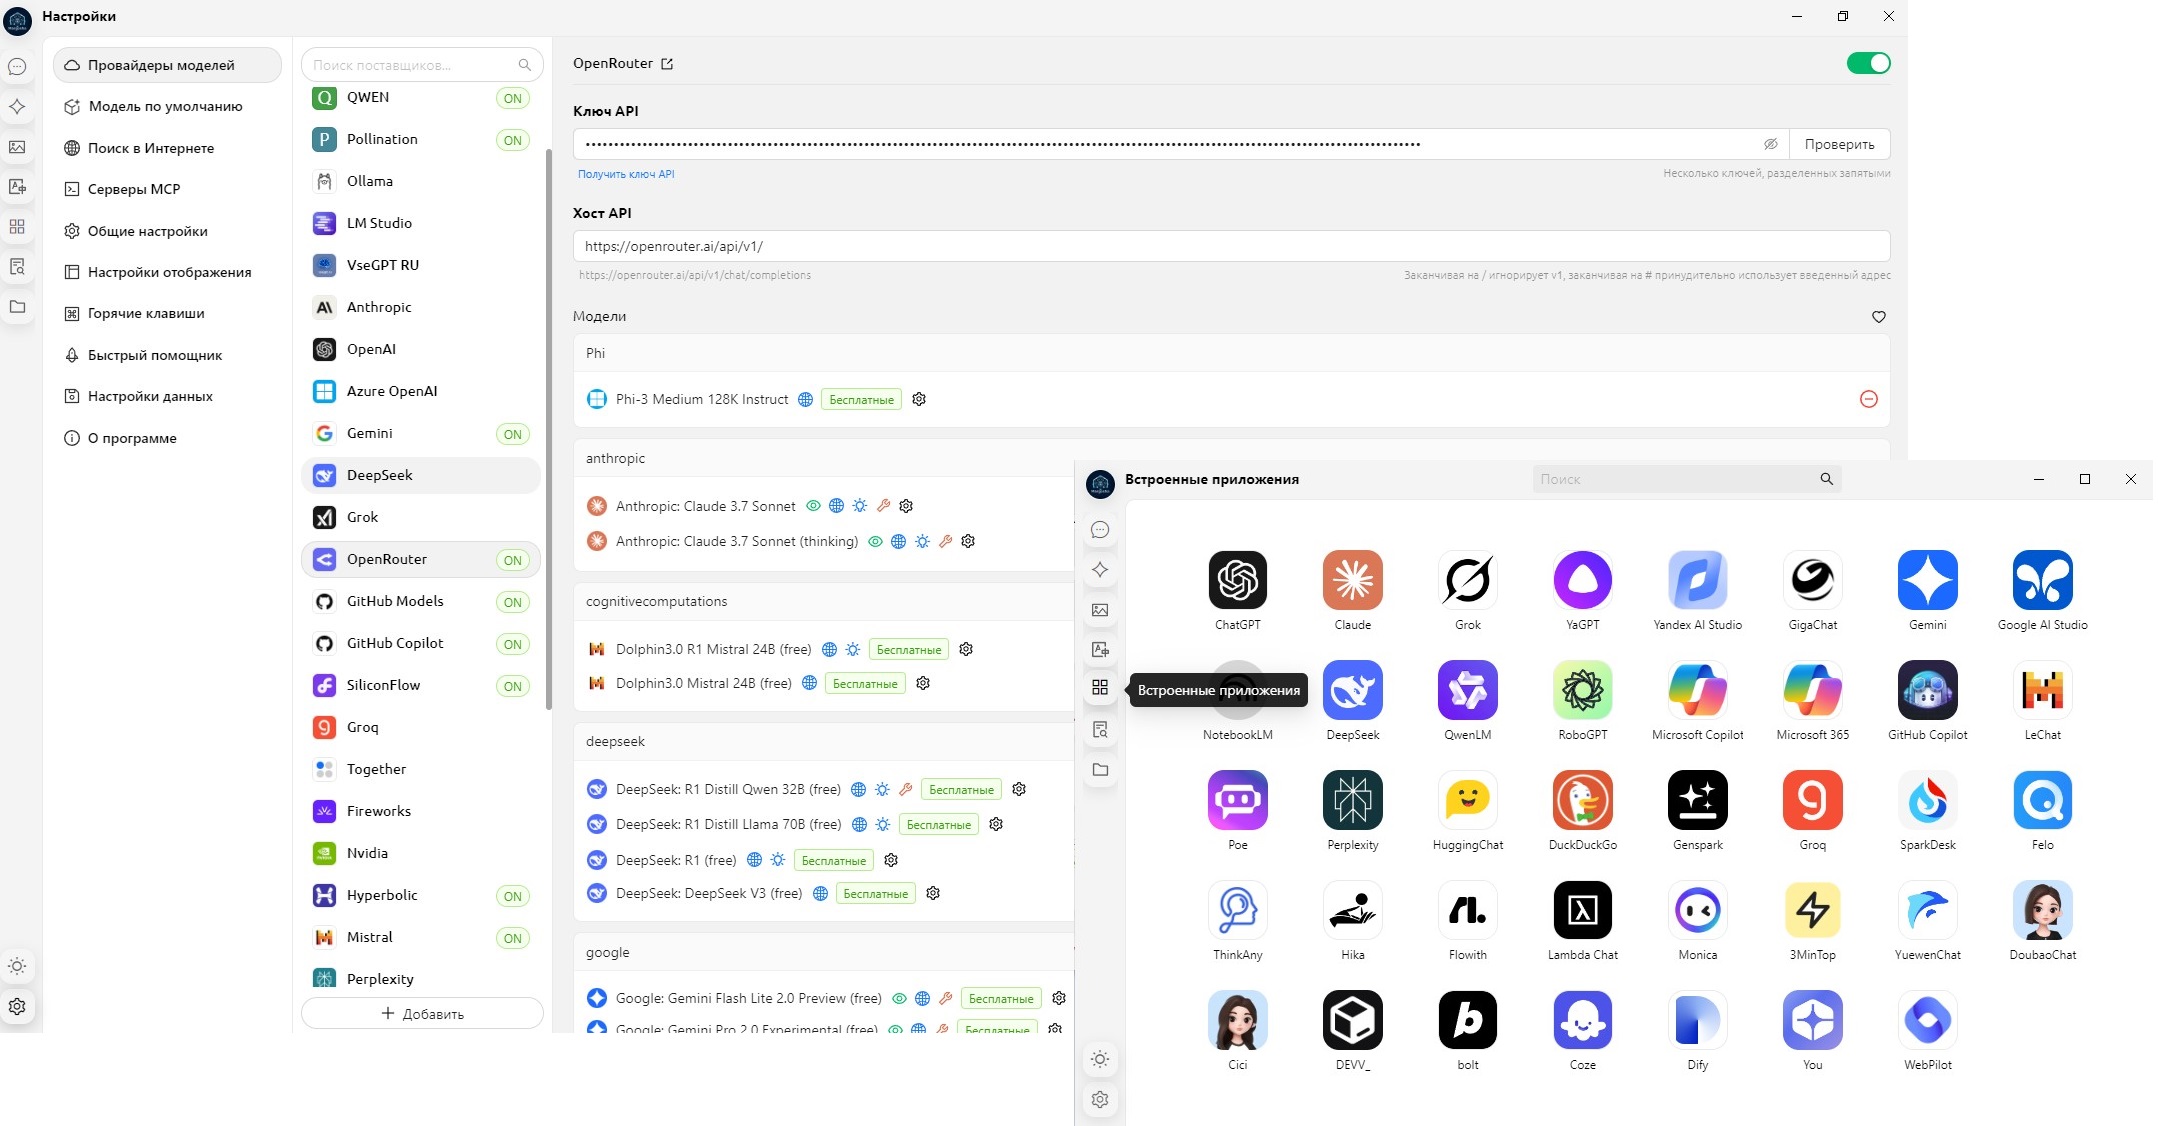Select Anthropic provider in list
This screenshot has height=1126, width=2158.
tap(421, 308)
